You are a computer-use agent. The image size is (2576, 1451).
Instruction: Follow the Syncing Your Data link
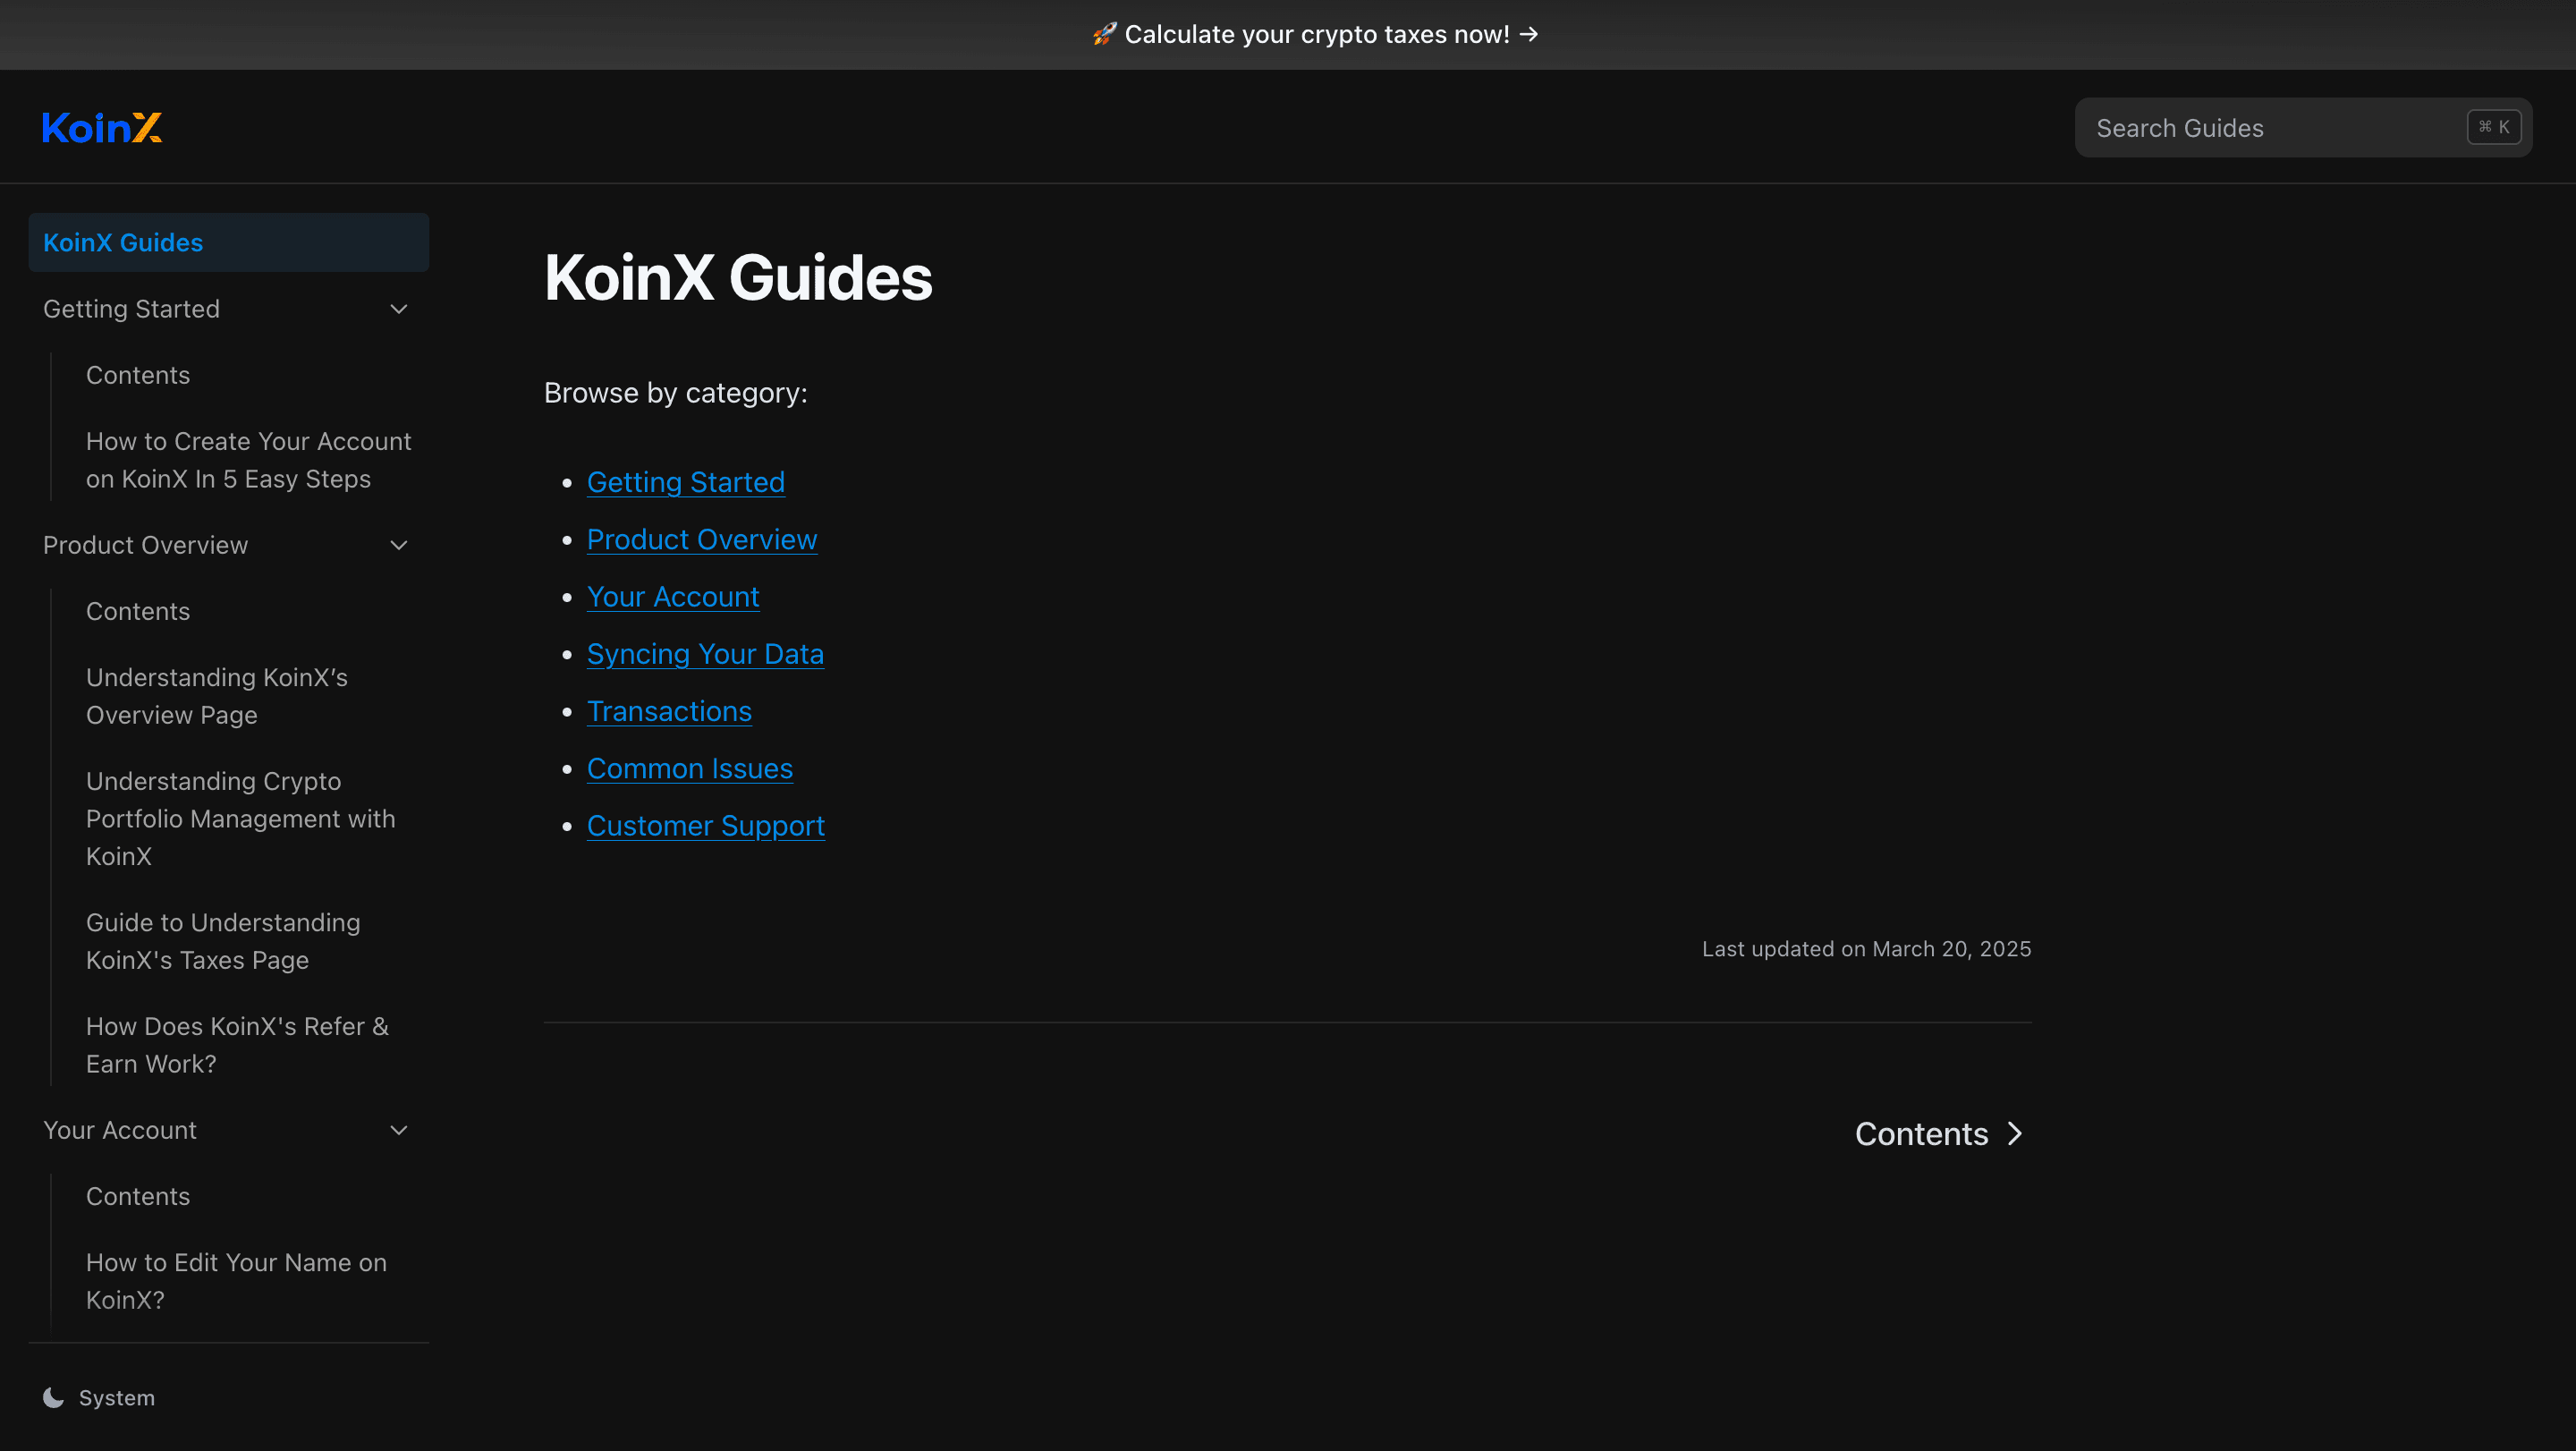tap(705, 653)
